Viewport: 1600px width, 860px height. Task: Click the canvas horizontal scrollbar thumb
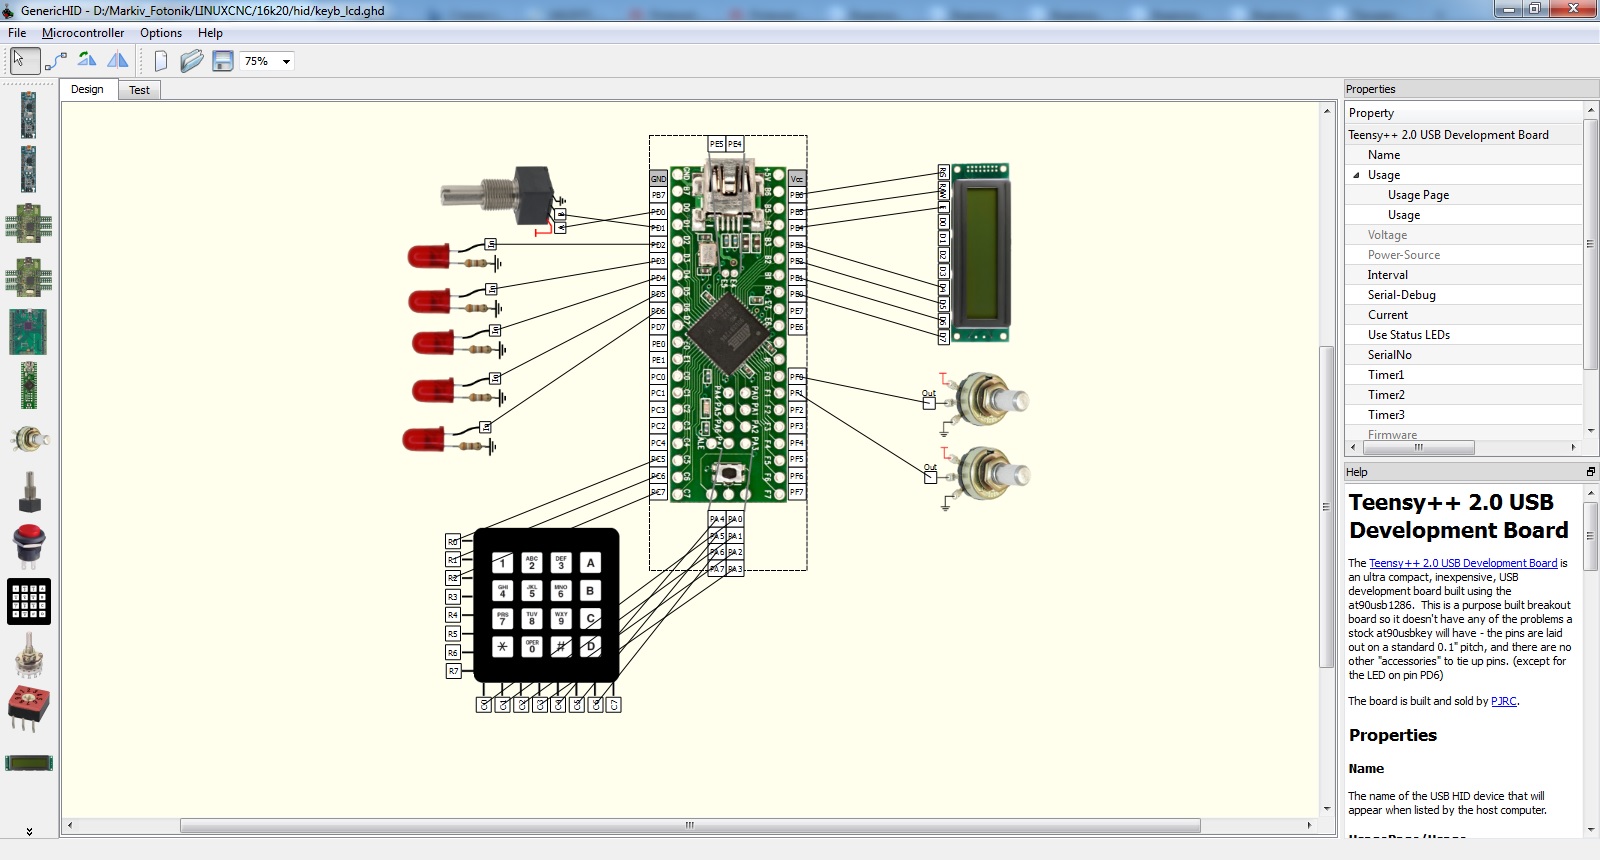point(690,825)
